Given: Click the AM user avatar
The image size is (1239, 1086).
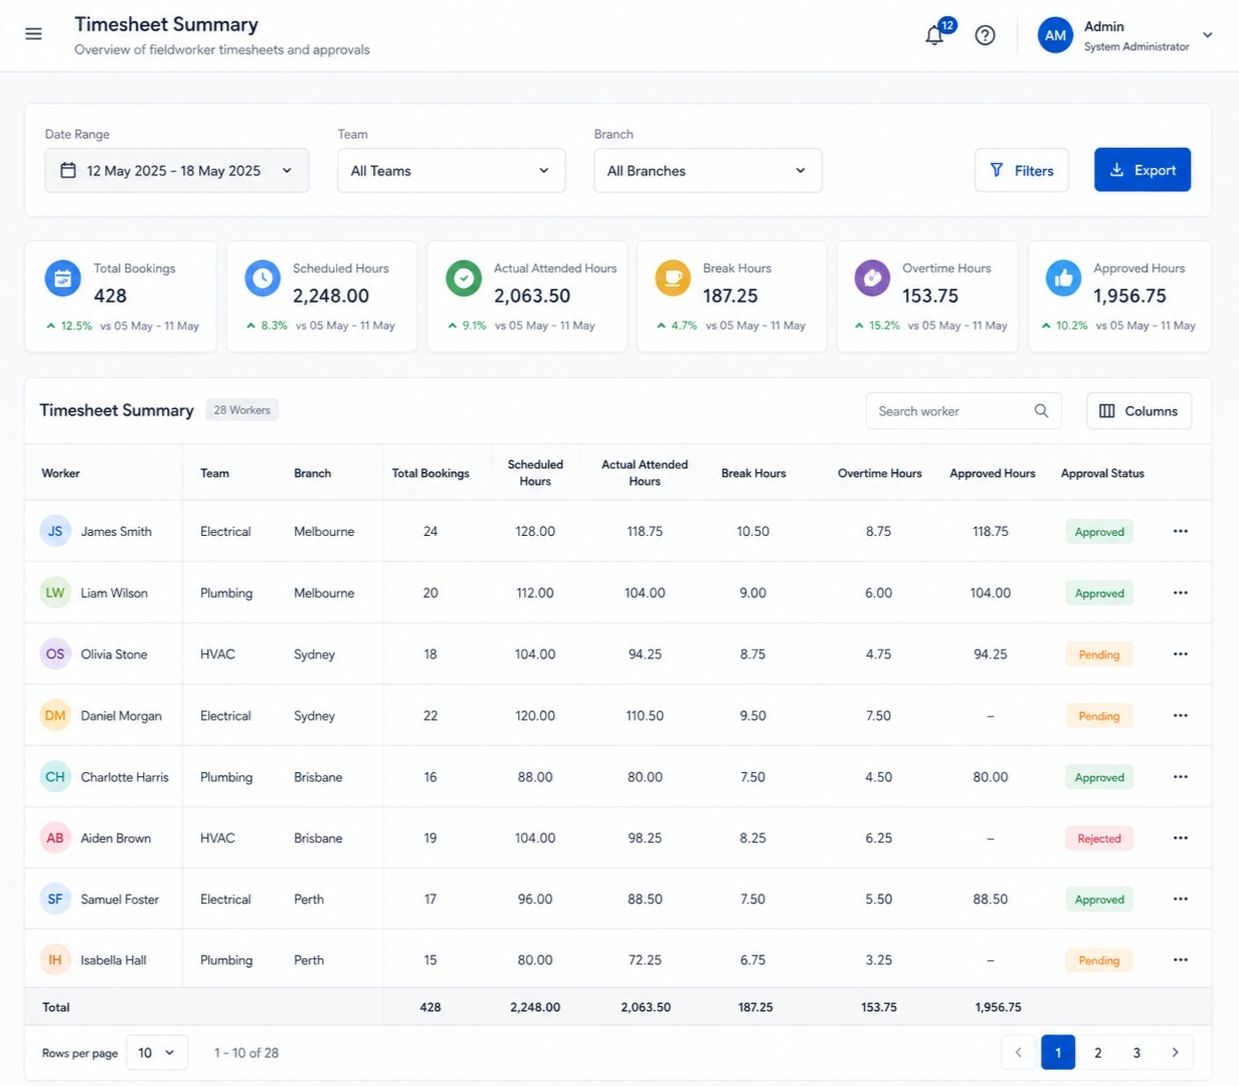Looking at the screenshot, I should (1055, 35).
